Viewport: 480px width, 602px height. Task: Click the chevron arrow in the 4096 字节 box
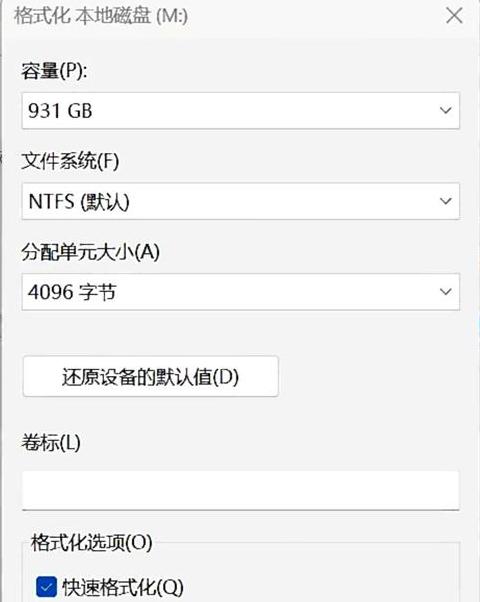tap(445, 291)
